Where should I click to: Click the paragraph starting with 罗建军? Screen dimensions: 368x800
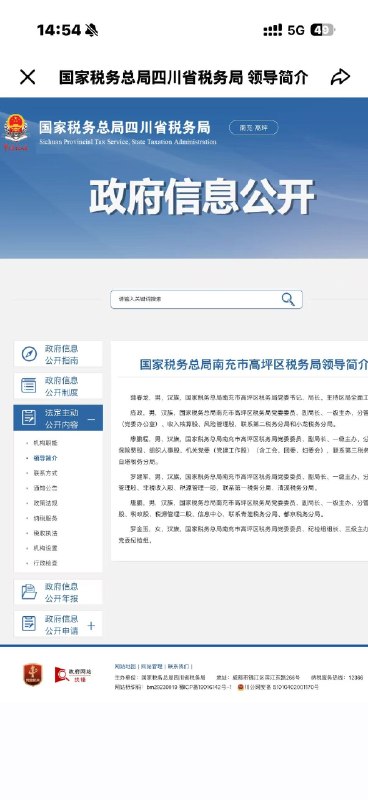click(x=244, y=483)
